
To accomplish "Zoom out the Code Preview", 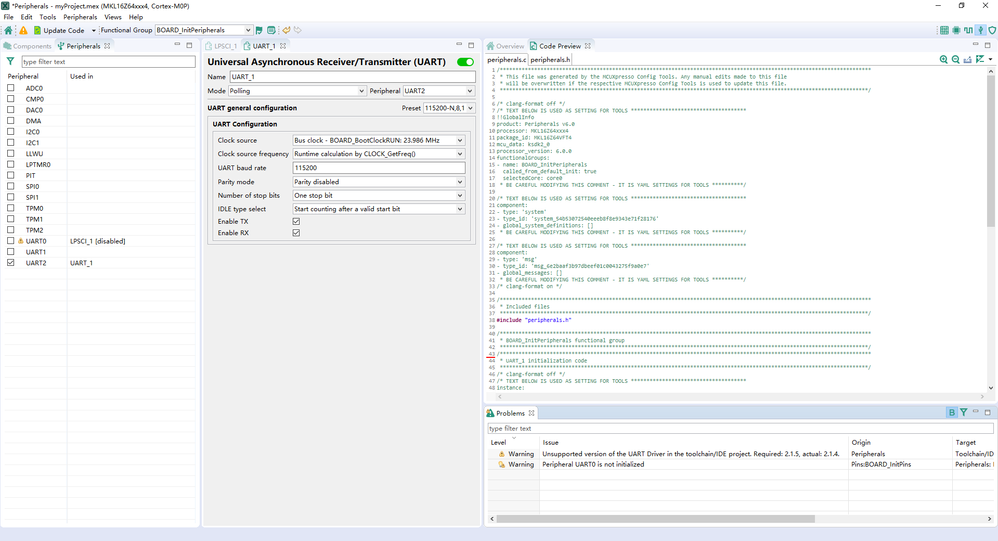I will coord(955,59).
